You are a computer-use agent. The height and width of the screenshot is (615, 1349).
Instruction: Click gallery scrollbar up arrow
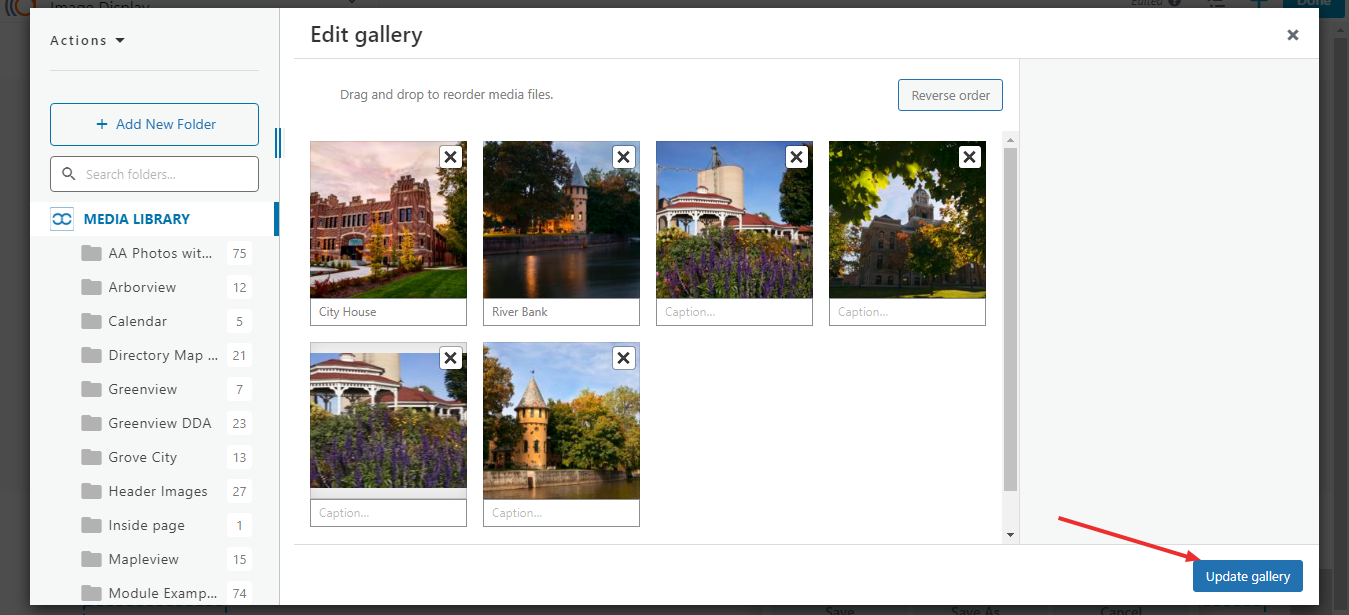[x=1010, y=139]
